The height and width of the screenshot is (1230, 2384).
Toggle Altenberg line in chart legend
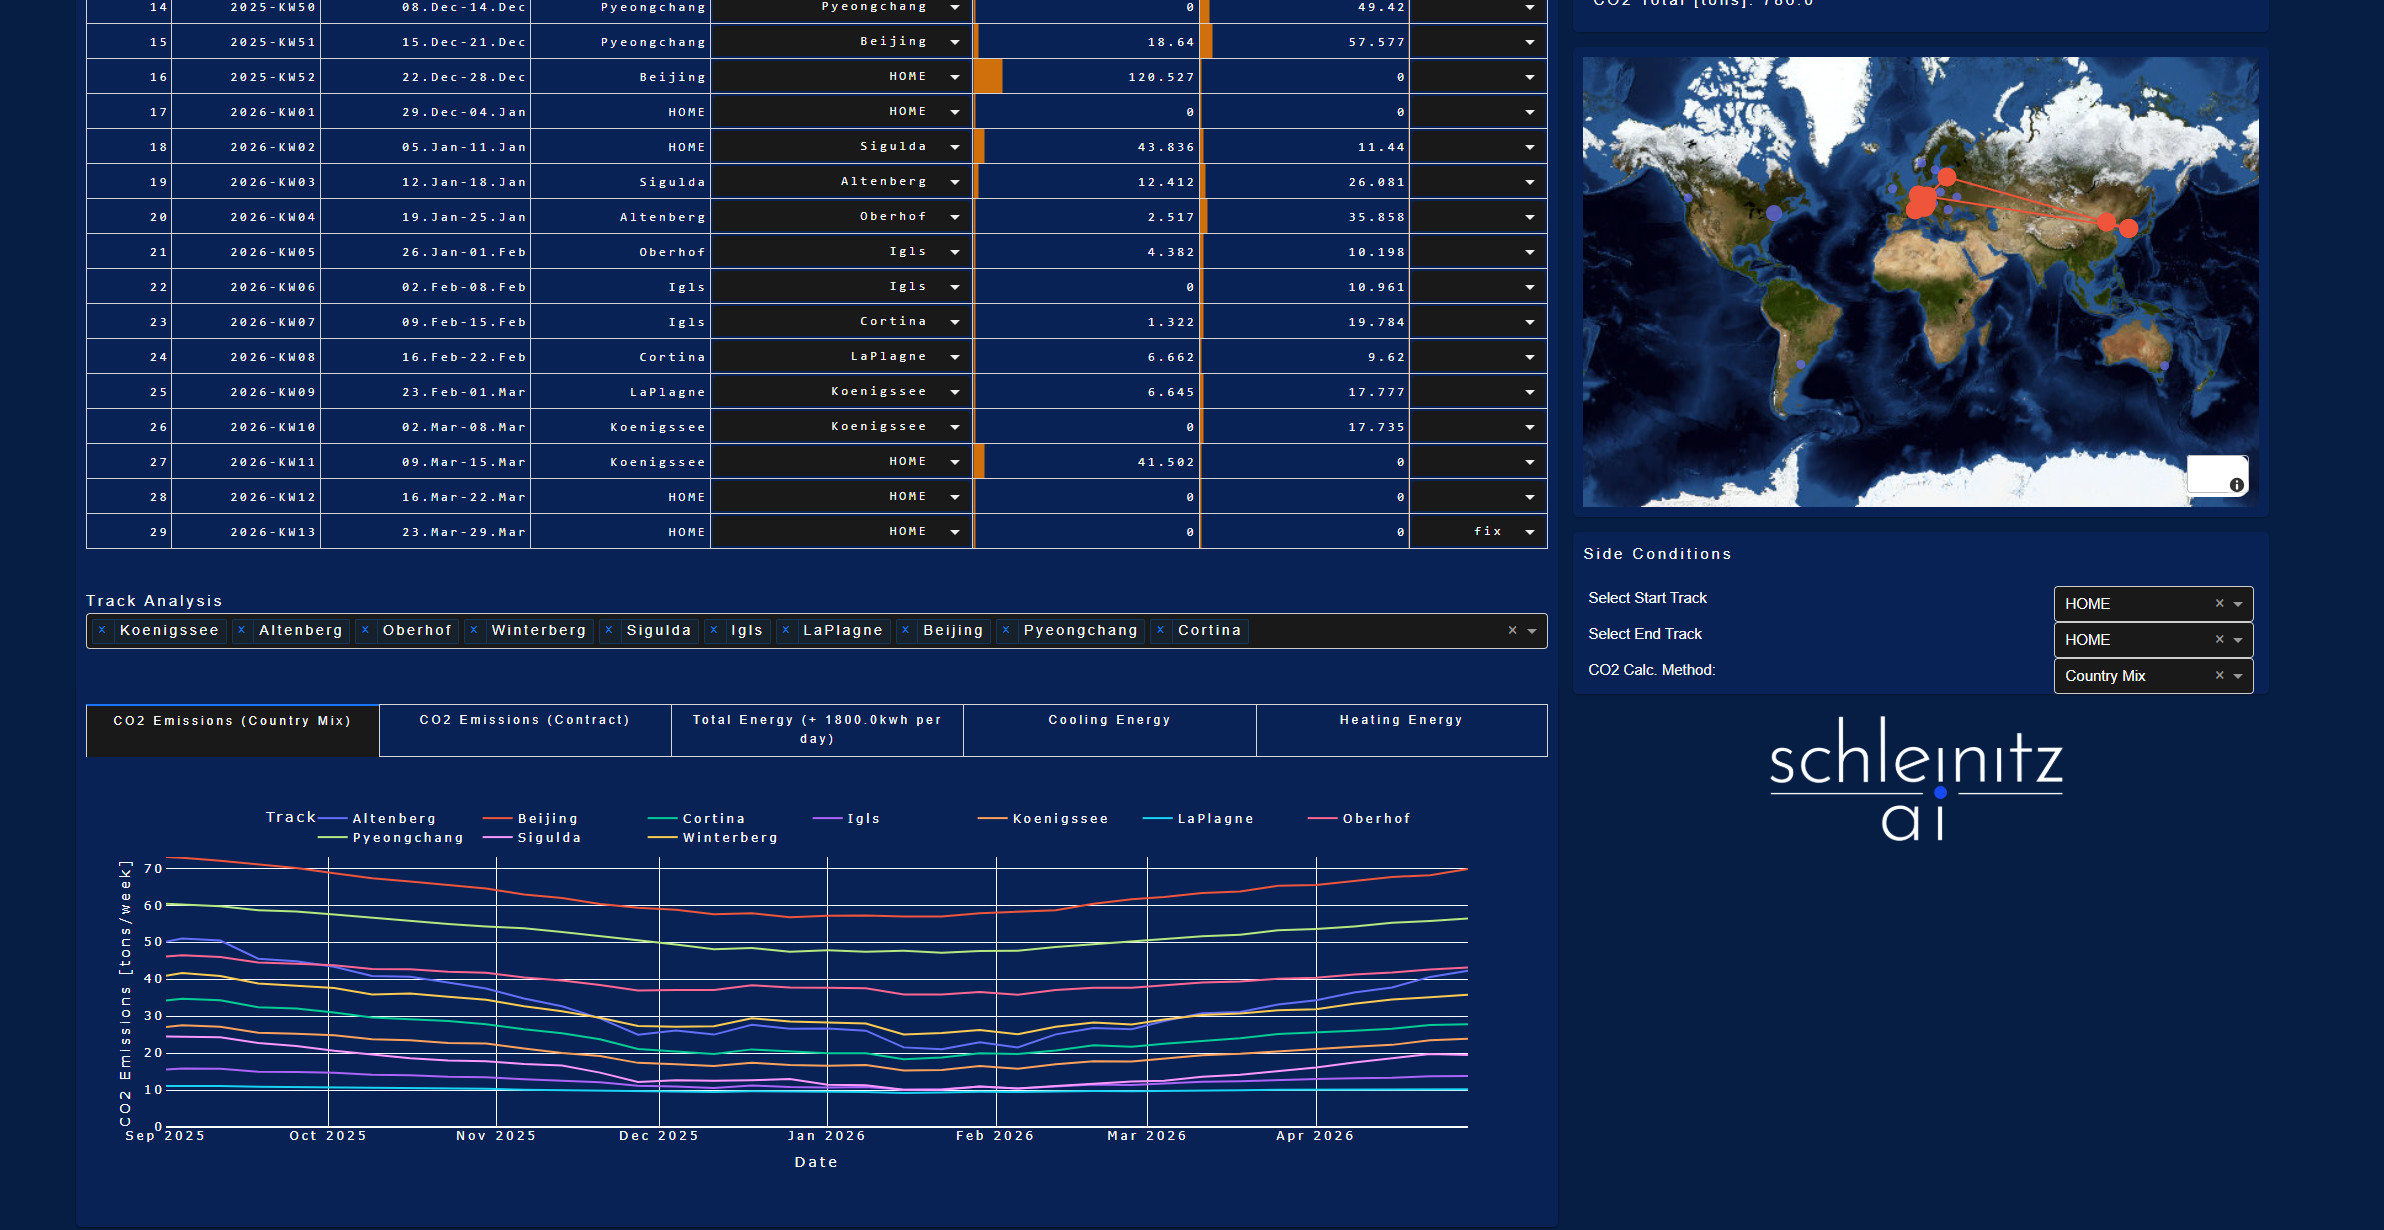pyautogui.click(x=393, y=819)
